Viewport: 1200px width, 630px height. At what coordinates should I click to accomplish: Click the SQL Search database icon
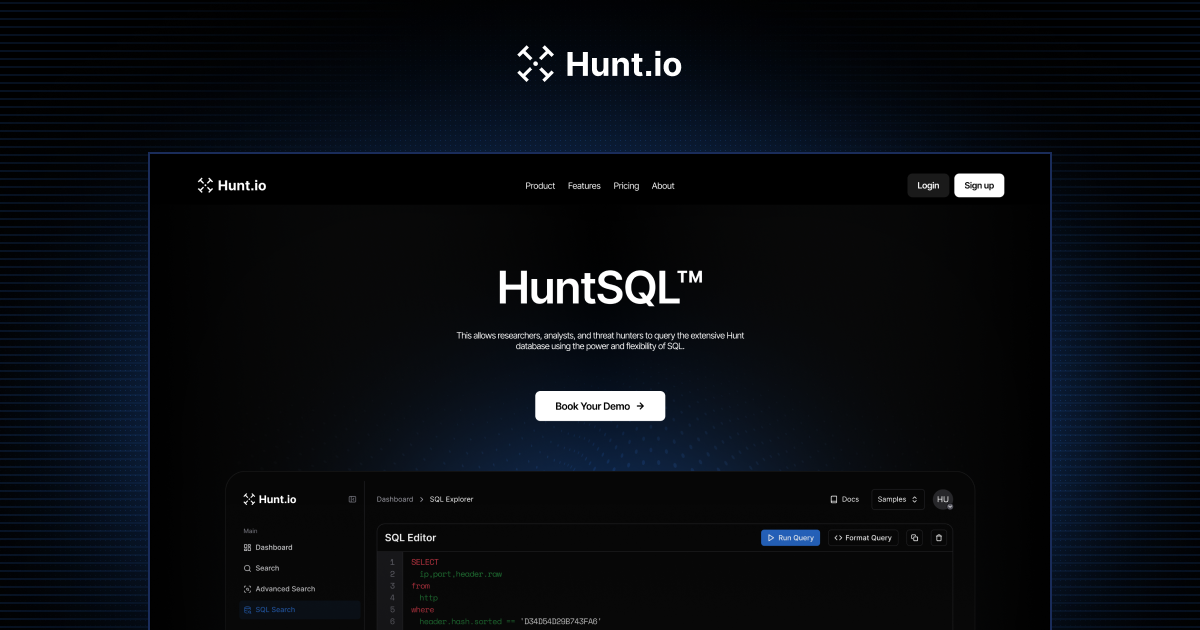pyautogui.click(x=247, y=610)
